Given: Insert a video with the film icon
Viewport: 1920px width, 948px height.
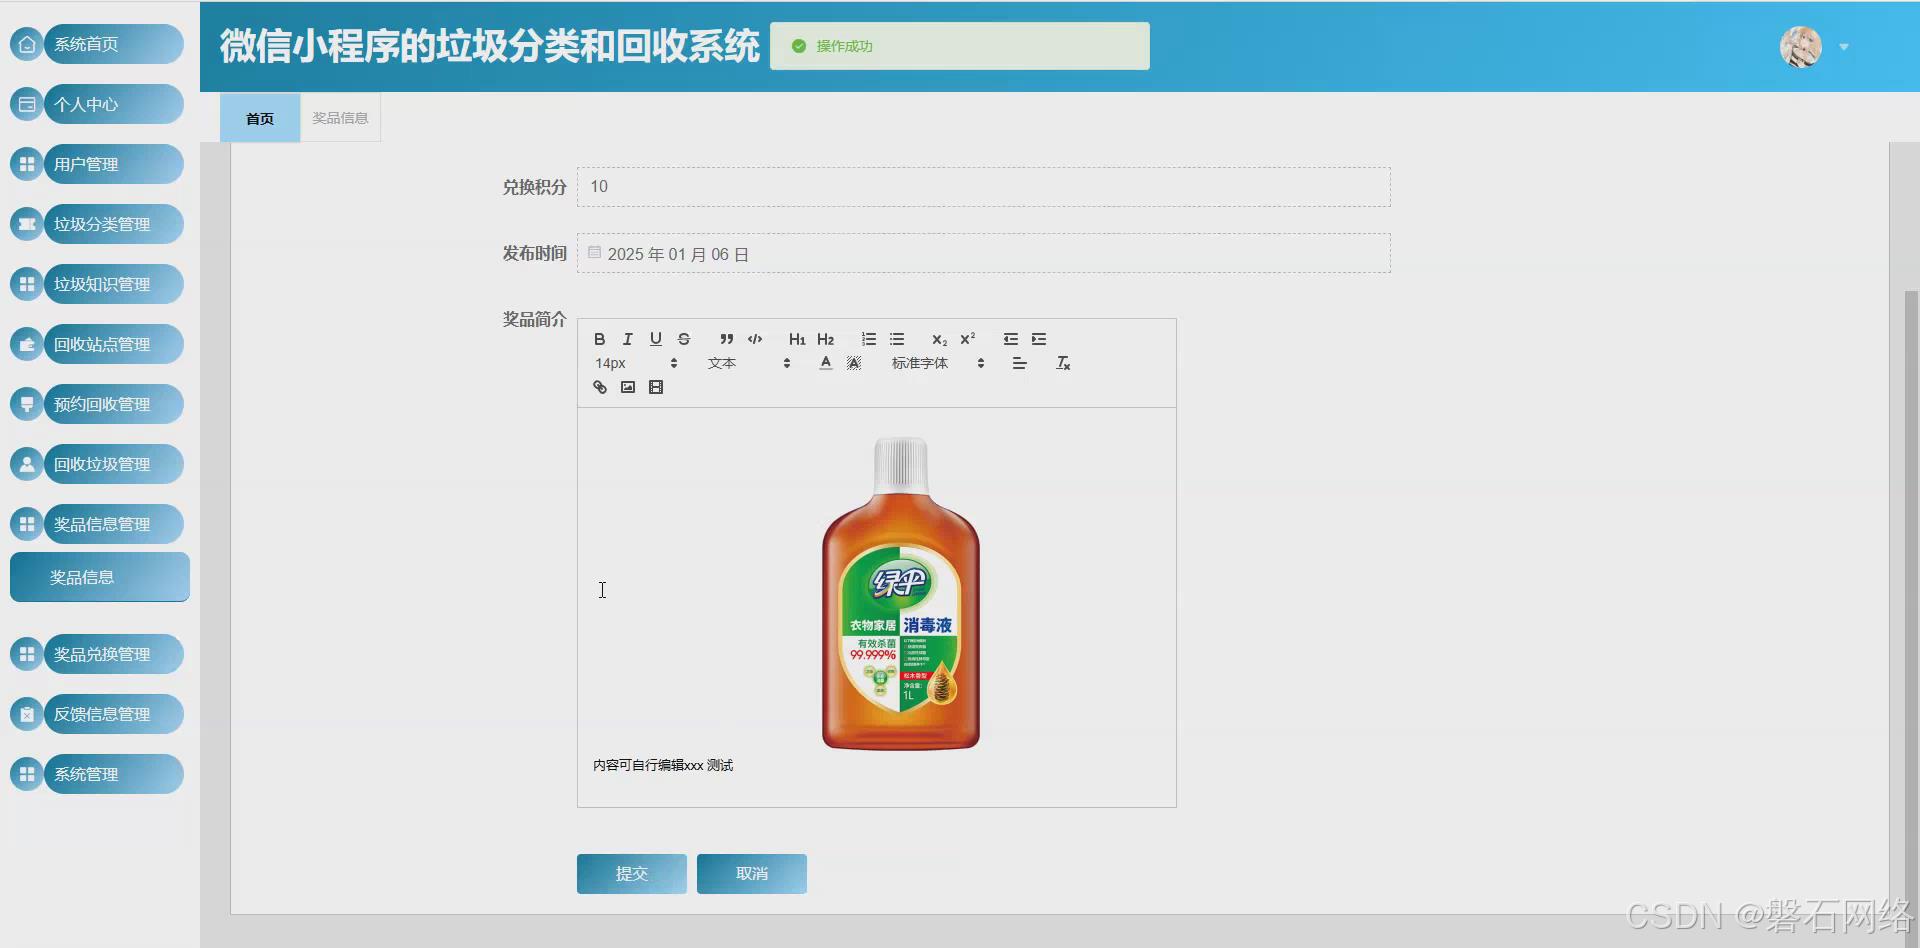Looking at the screenshot, I should (x=655, y=387).
